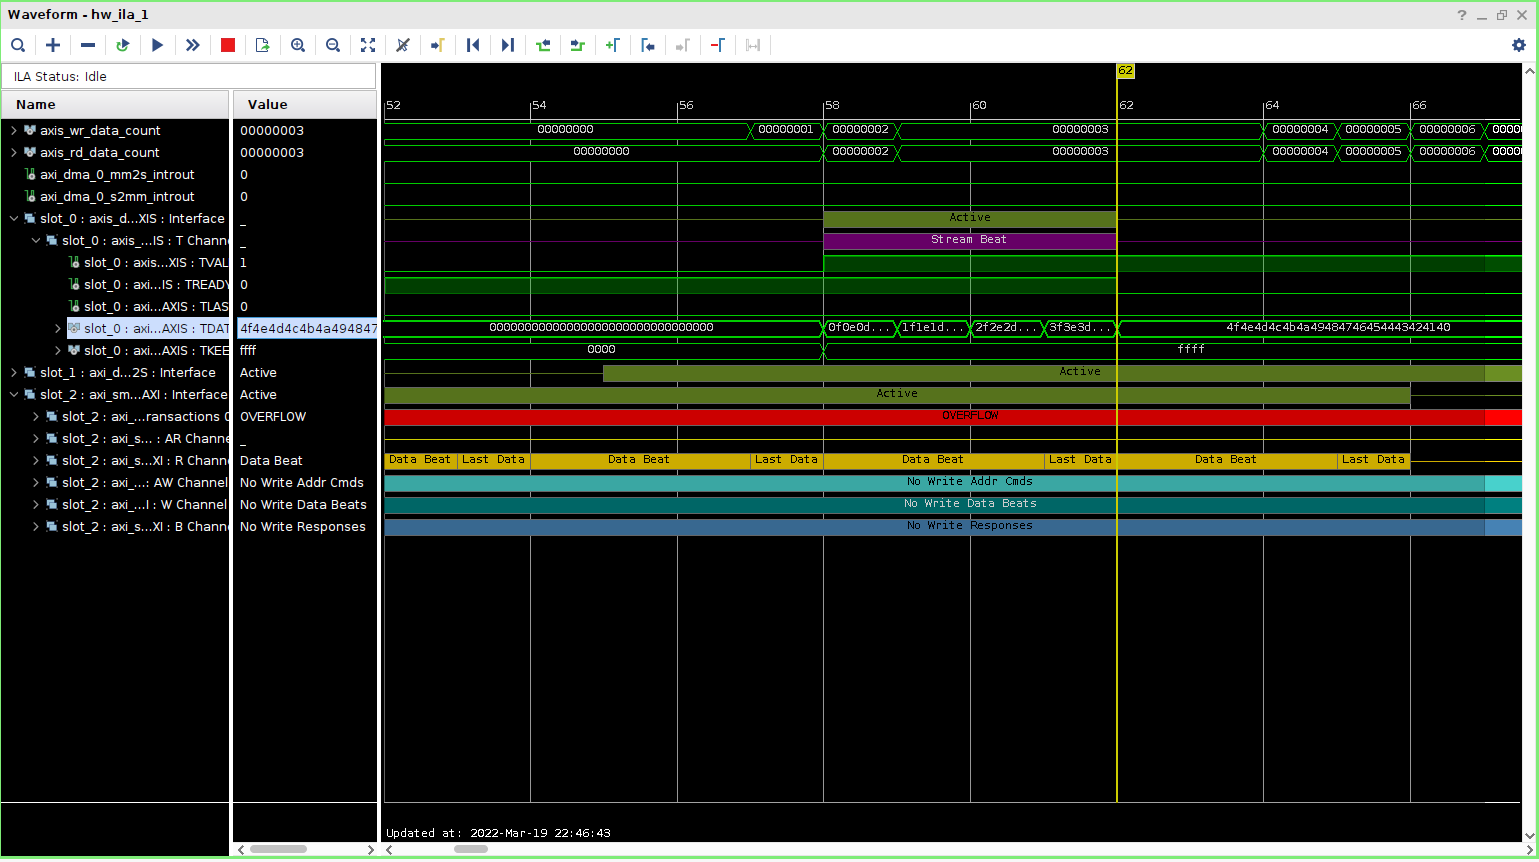Screen dimensions: 1539x862
Task: Click purple Stream Beat segment
Action: (x=970, y=240)
